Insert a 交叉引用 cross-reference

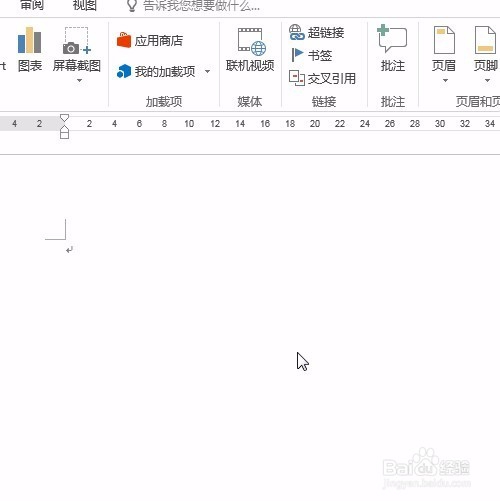322,79
